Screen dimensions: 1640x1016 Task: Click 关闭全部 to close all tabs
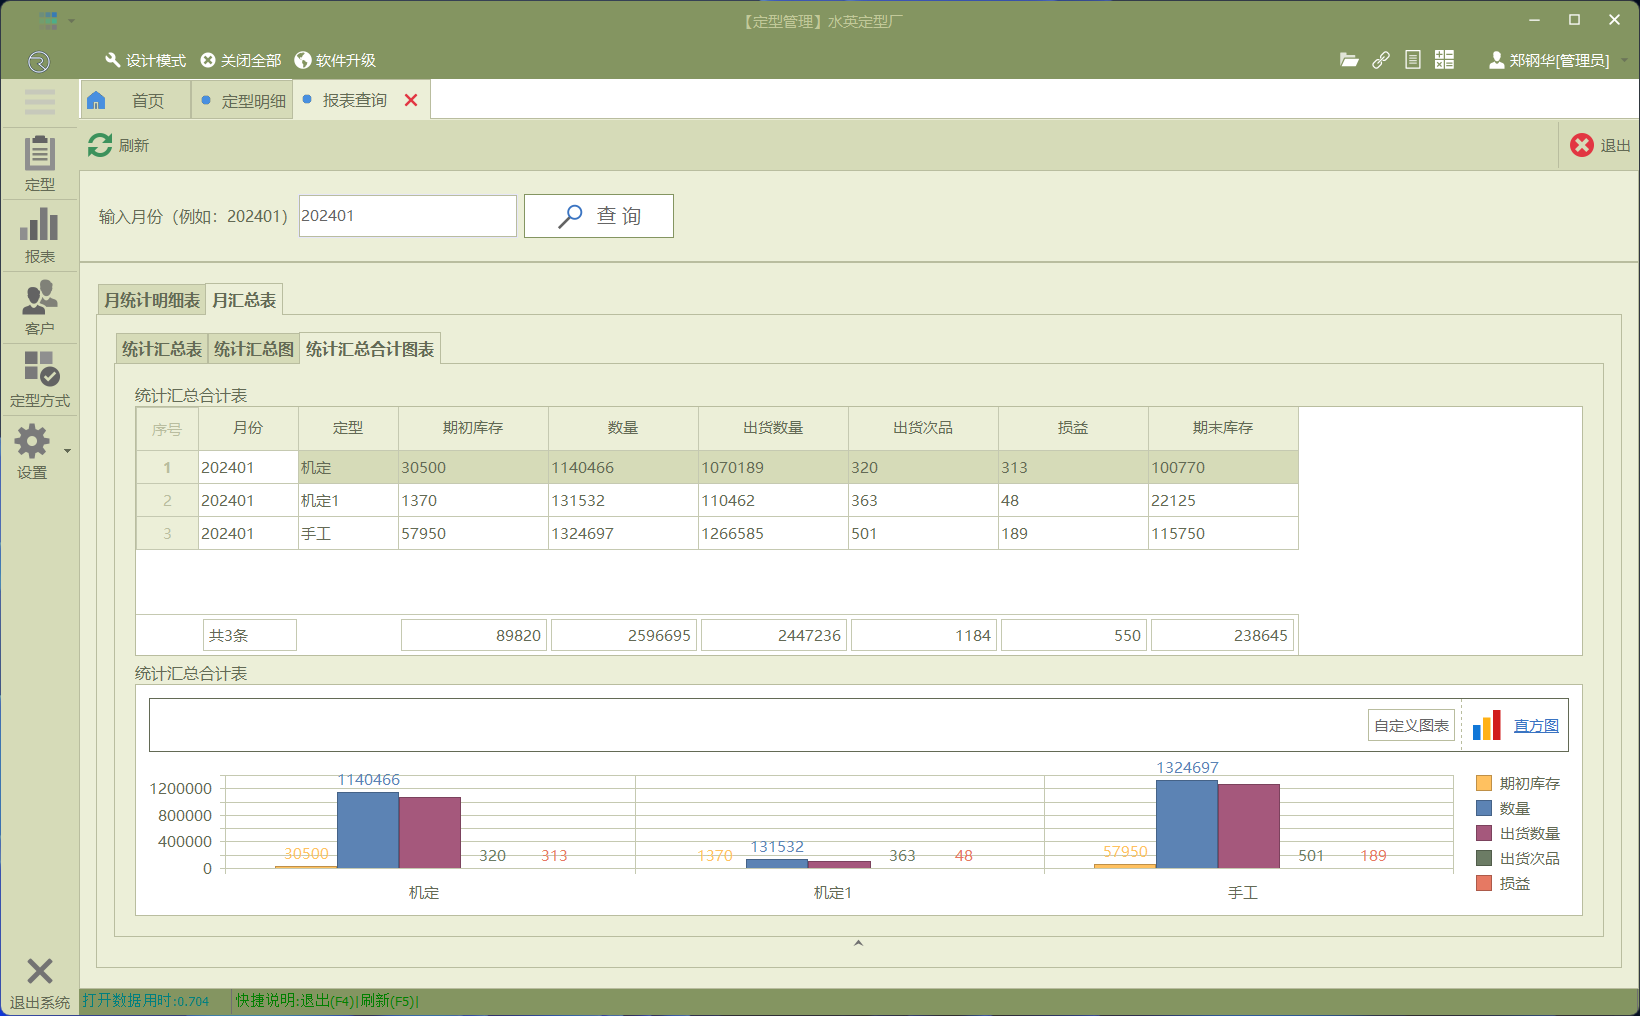coord(241,60)
